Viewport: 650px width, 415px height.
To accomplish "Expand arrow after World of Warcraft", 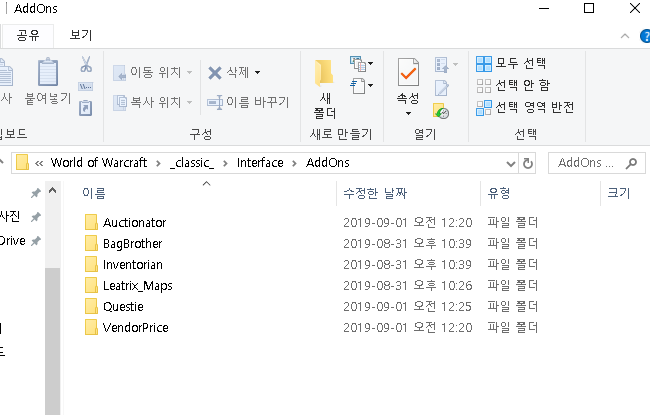I will coord(158,163).
